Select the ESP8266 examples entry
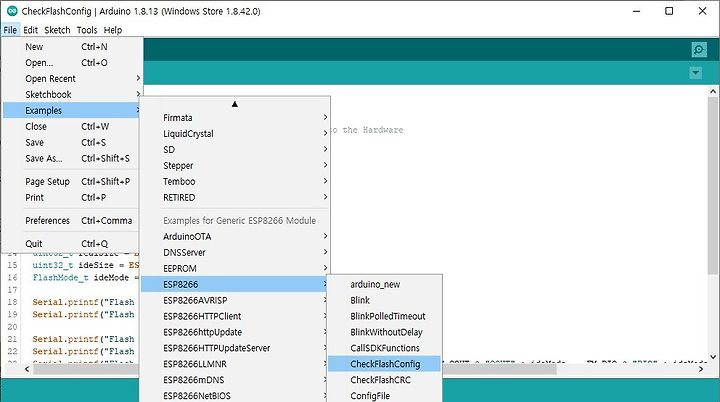This screenshot has width=720, height=402. [235, 284]
